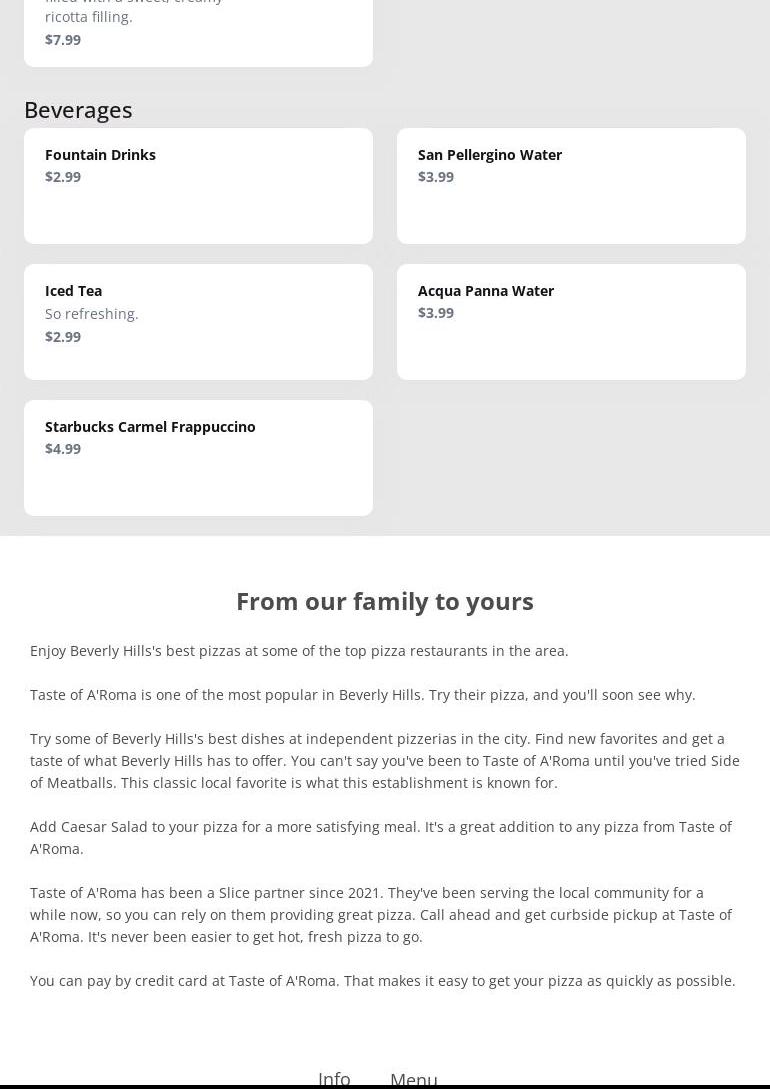This screenshot has width=770, height=1089.
Task: Click the $7.99 price on the top card
Action: pos(63,39)
